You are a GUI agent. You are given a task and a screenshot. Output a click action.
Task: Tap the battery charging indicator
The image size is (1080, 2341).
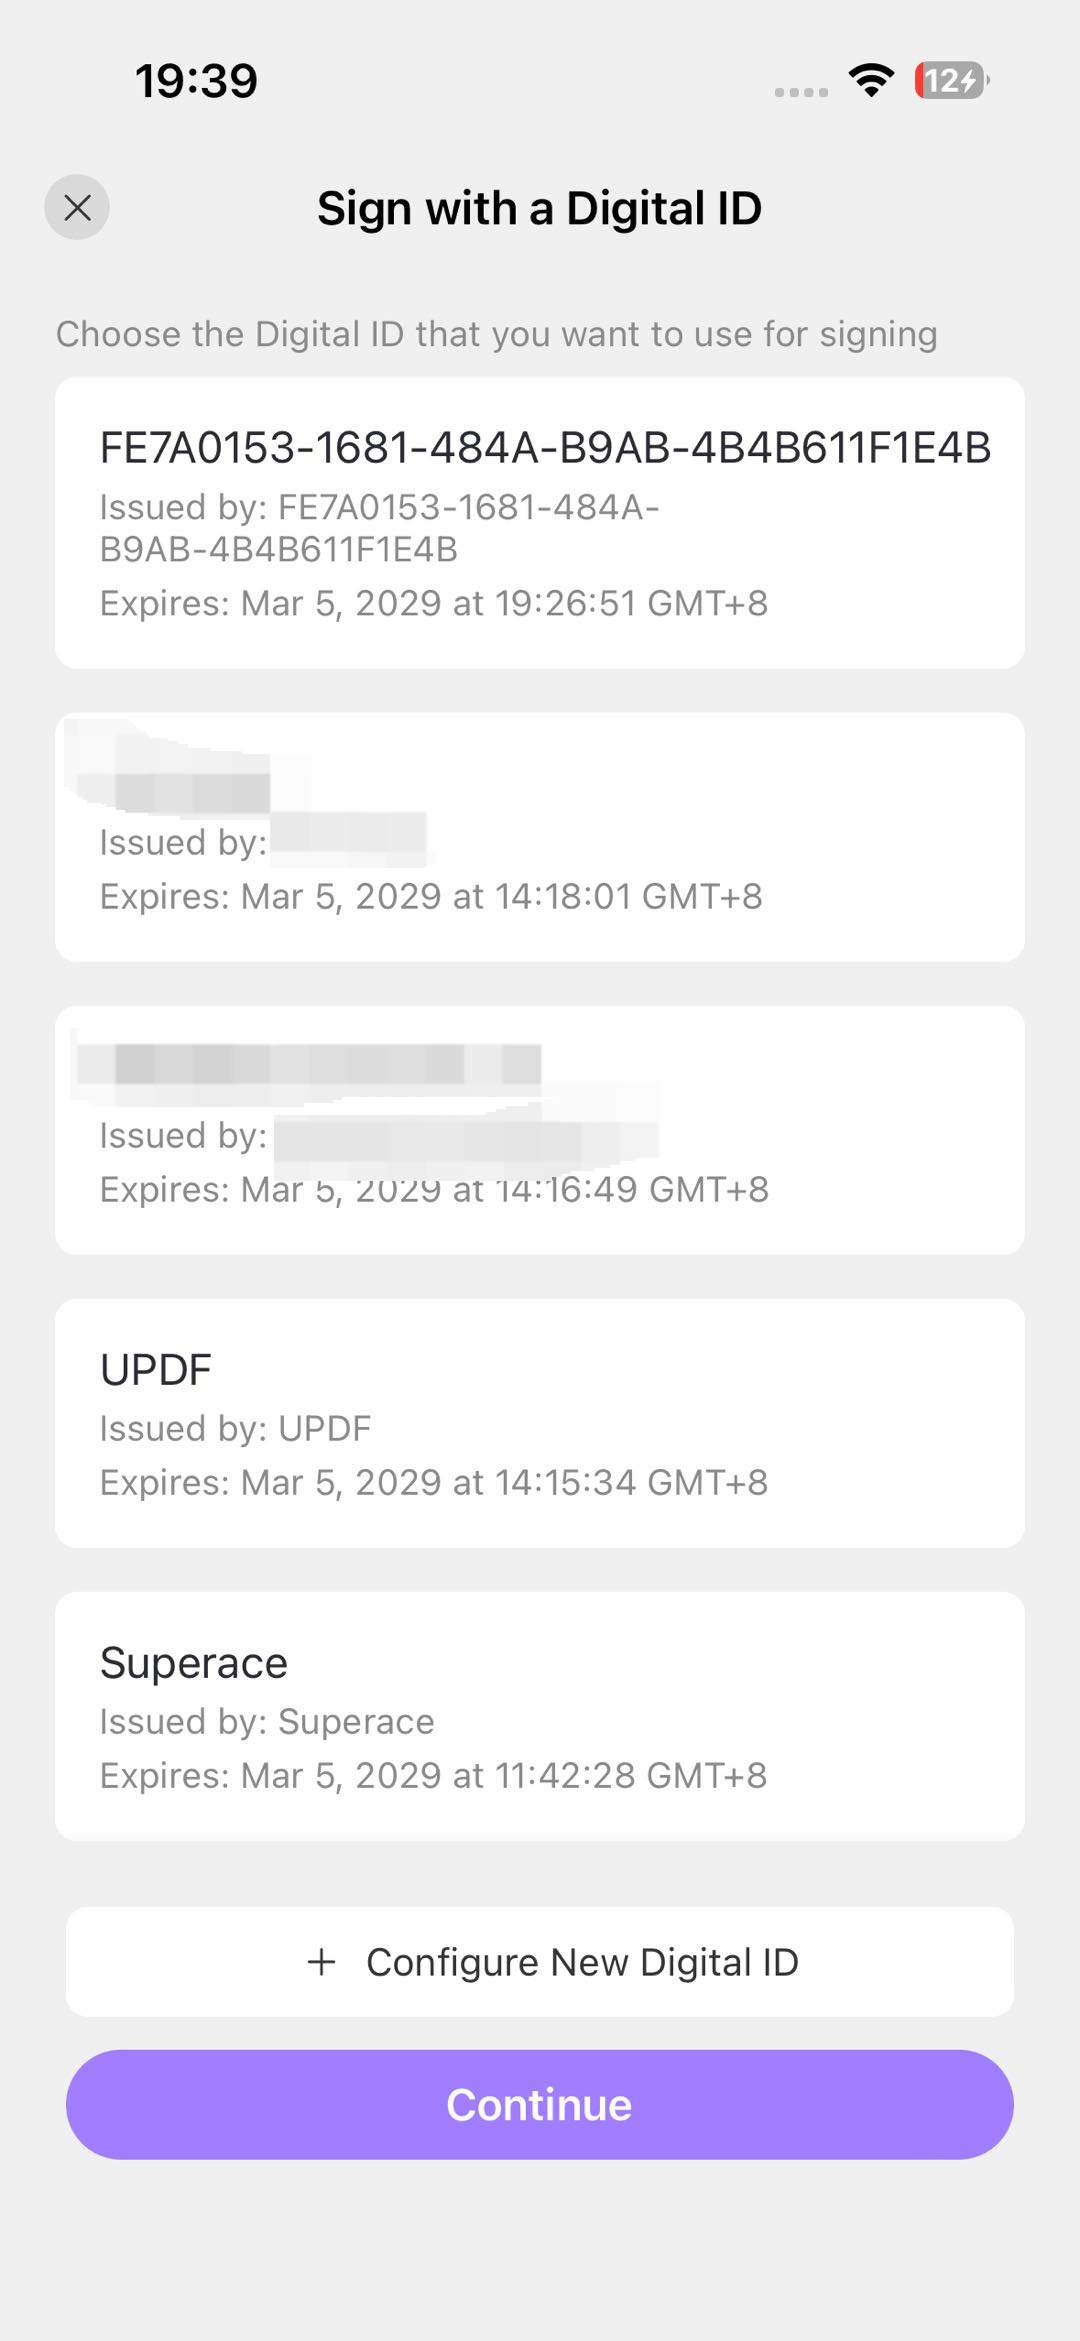[x=950, y=81]
